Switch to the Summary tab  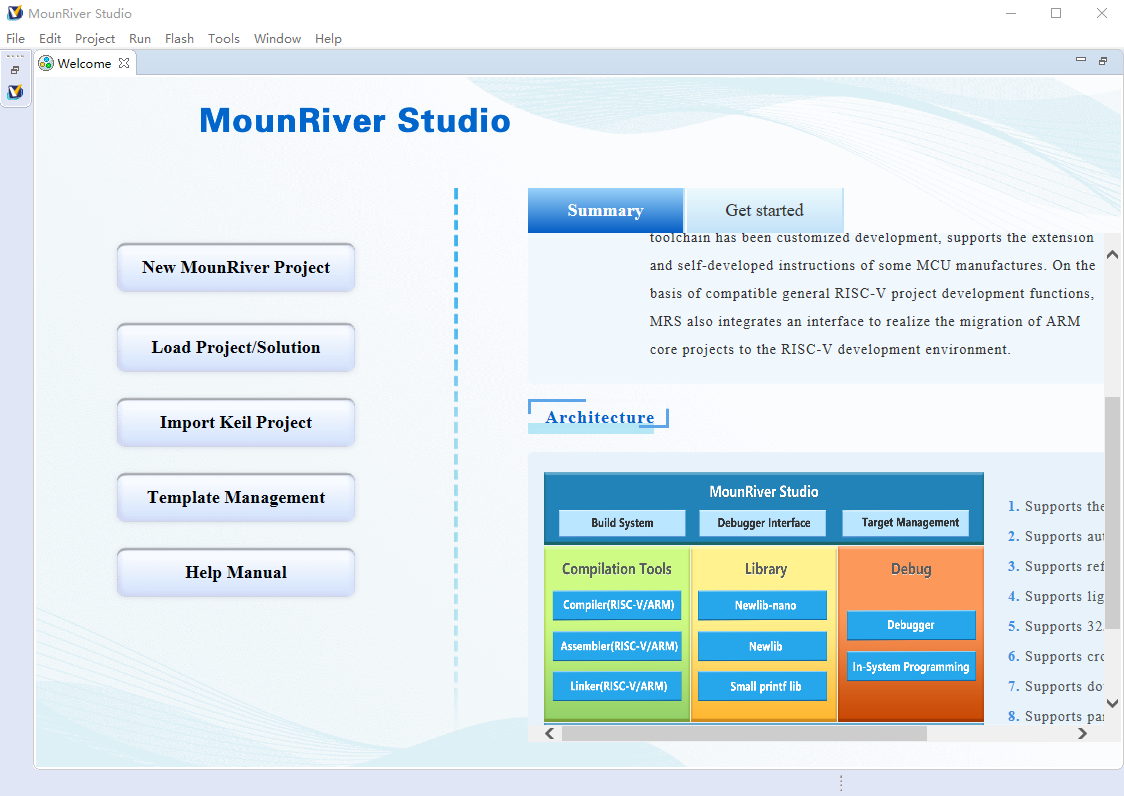(x=606, y=210)
